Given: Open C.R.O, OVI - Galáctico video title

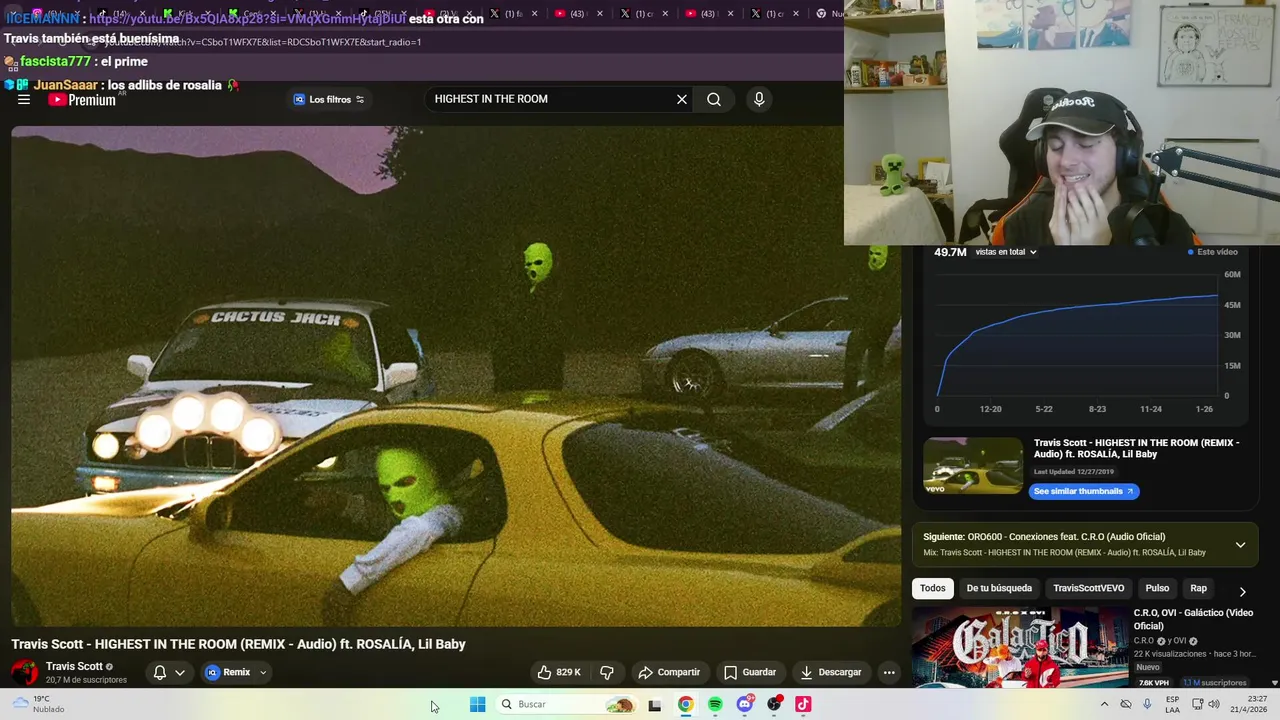Looking at the screenshot, I should (1193, 619).
